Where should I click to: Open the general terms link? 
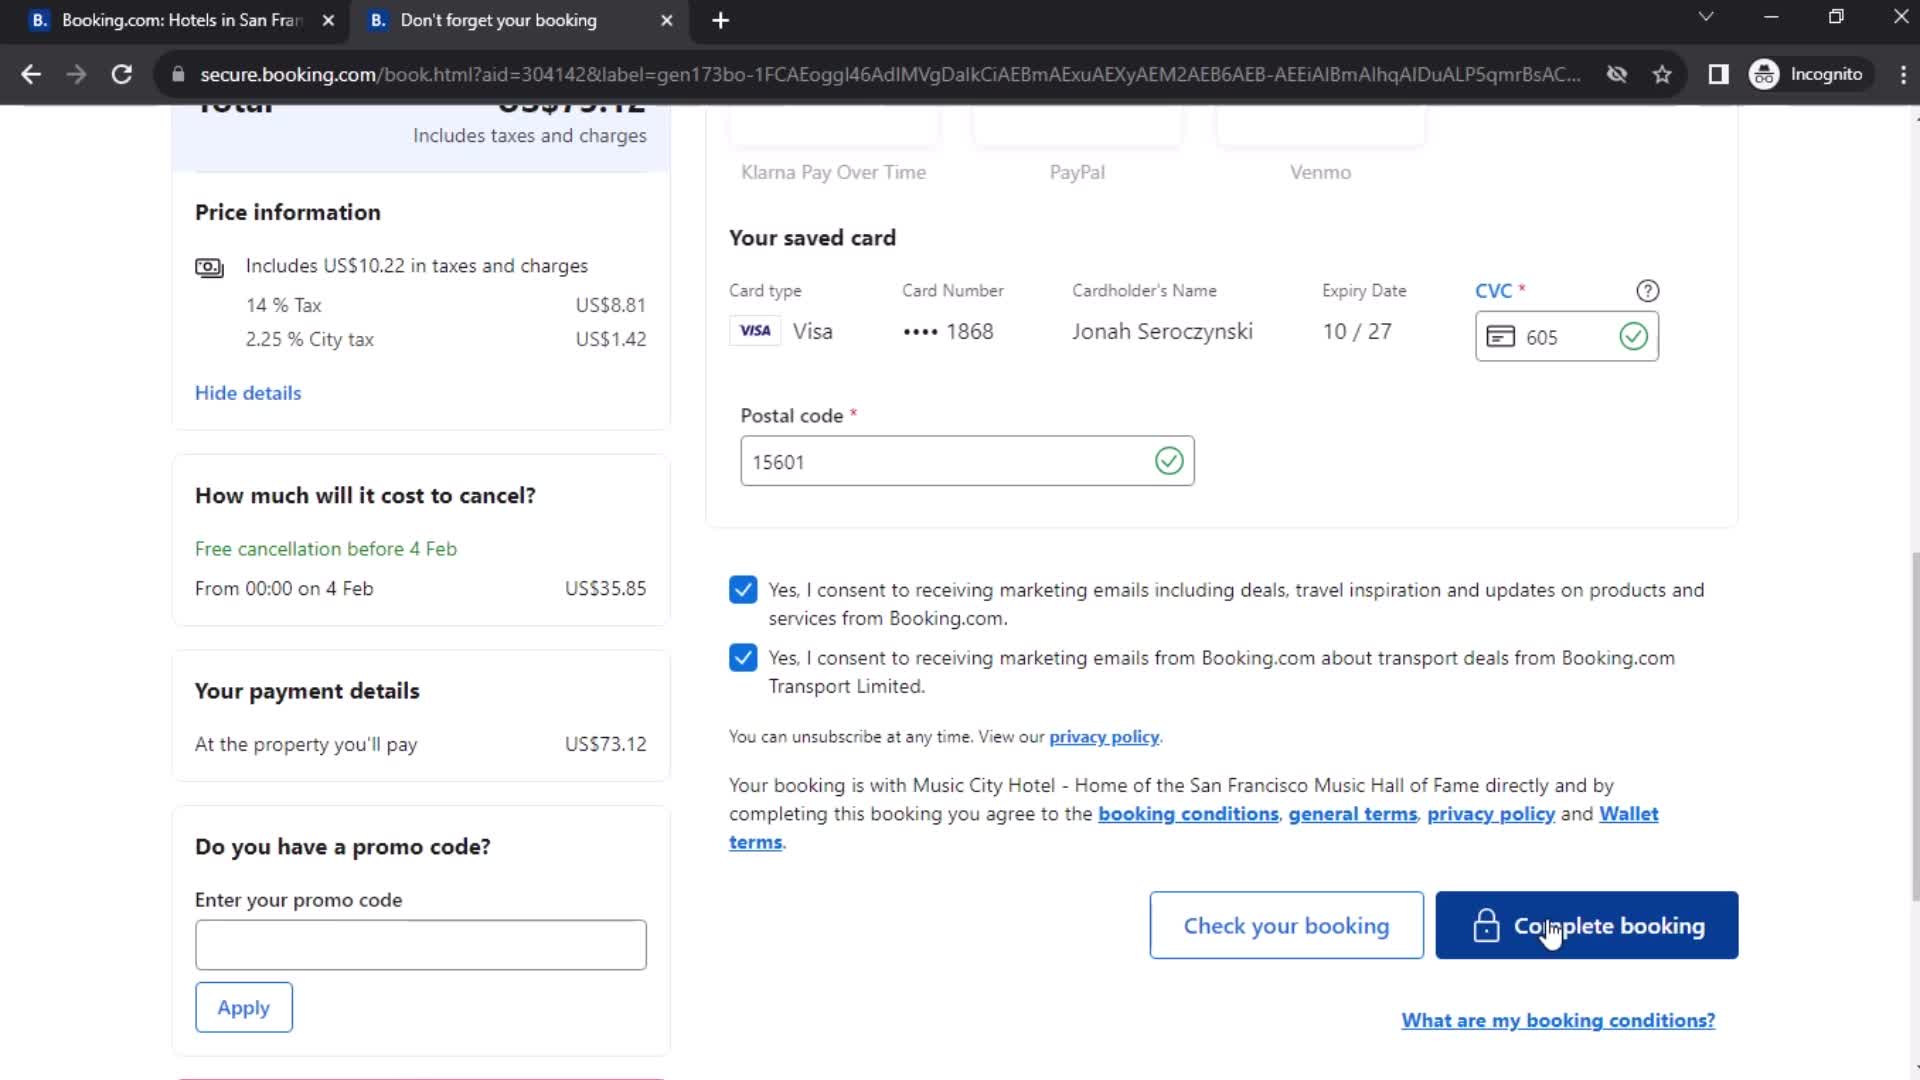1352,814
